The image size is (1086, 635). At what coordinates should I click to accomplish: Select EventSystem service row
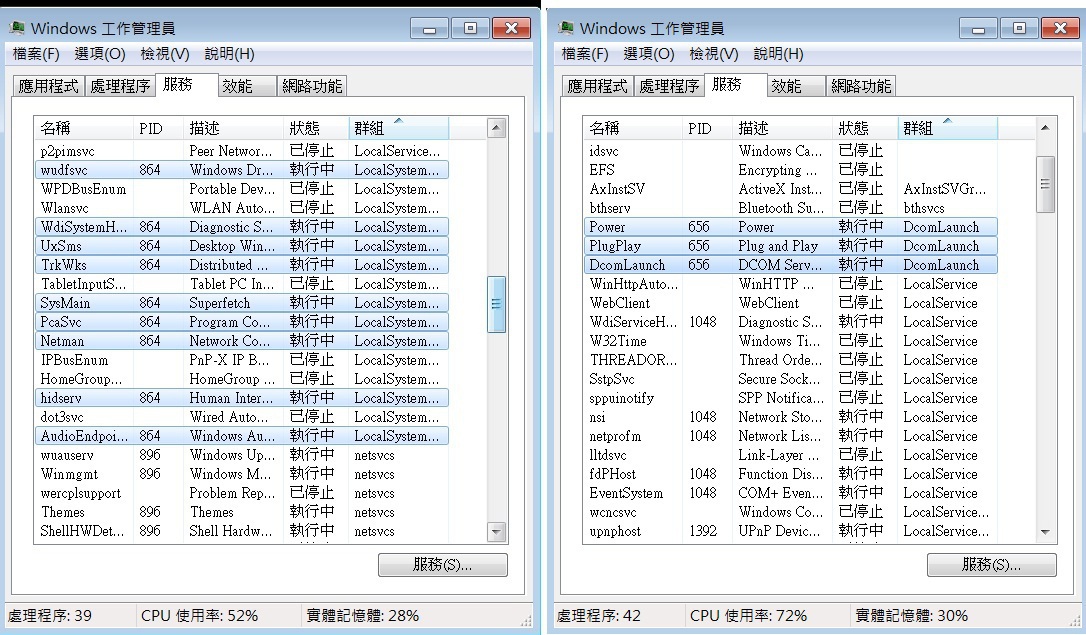[x=791, y=493]
